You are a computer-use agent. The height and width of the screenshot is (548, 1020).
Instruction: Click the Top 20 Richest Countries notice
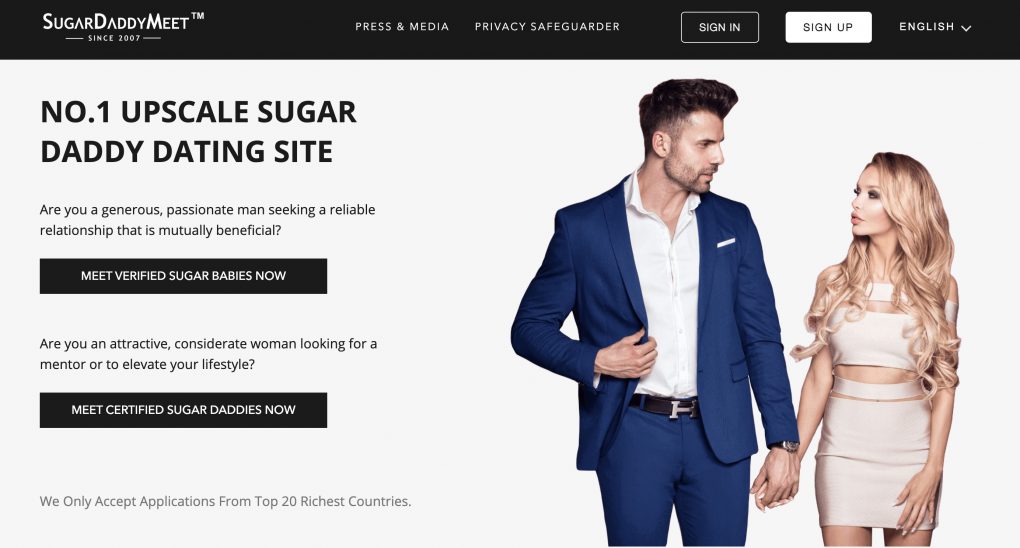(225, 501)
